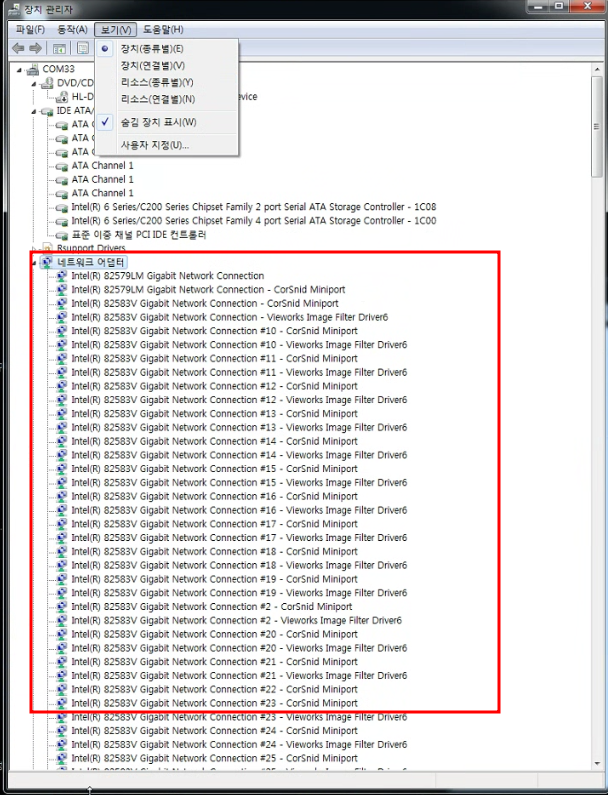Select 82583V #19 - CorSnid Miniport row
Image resolution: width=608 pixels, height=795 pixels.
point(214,579)
